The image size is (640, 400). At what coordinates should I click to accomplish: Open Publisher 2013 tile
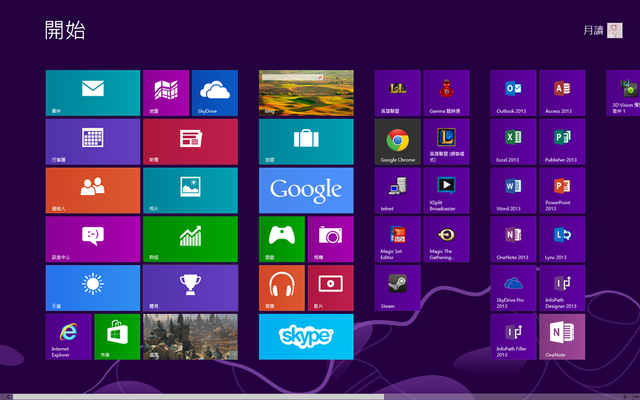(562, 142)
